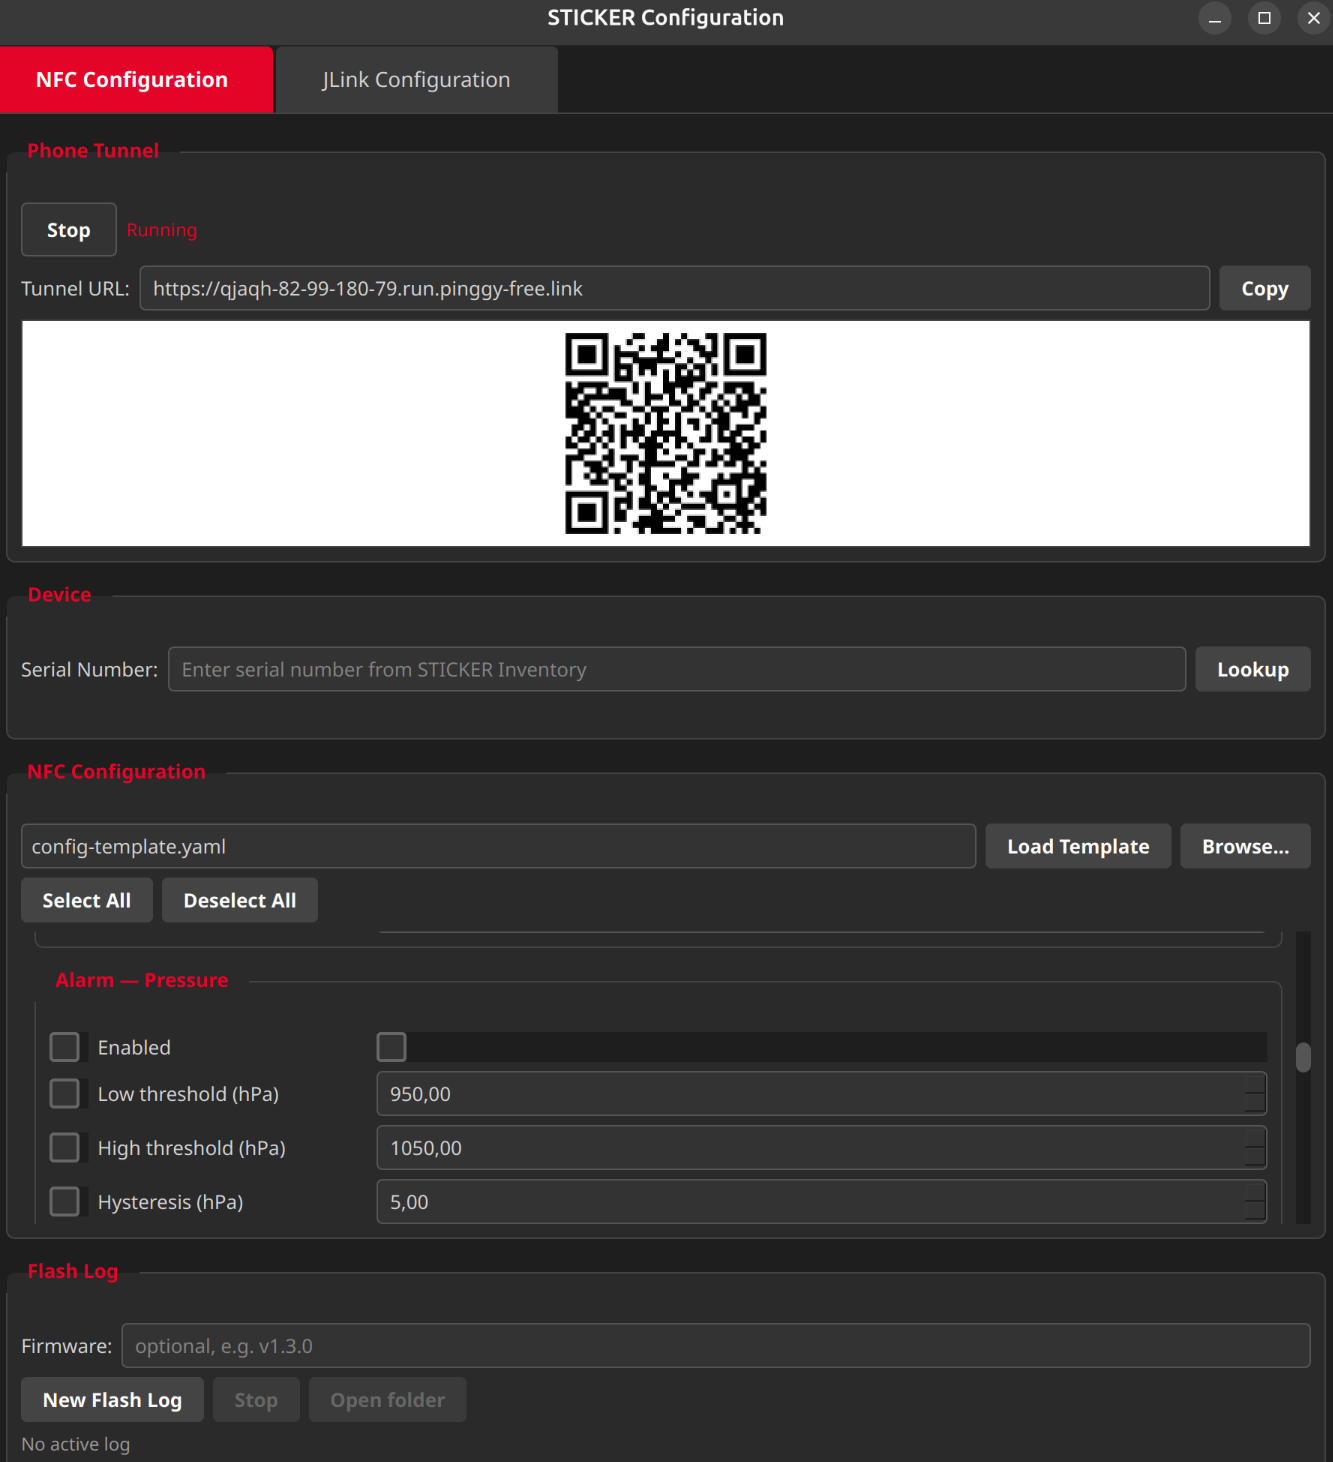Viewport: 1333px width, 1462px height.
Task: Switch to the NFC Configuration tab
Action: (x=136, y=80)
